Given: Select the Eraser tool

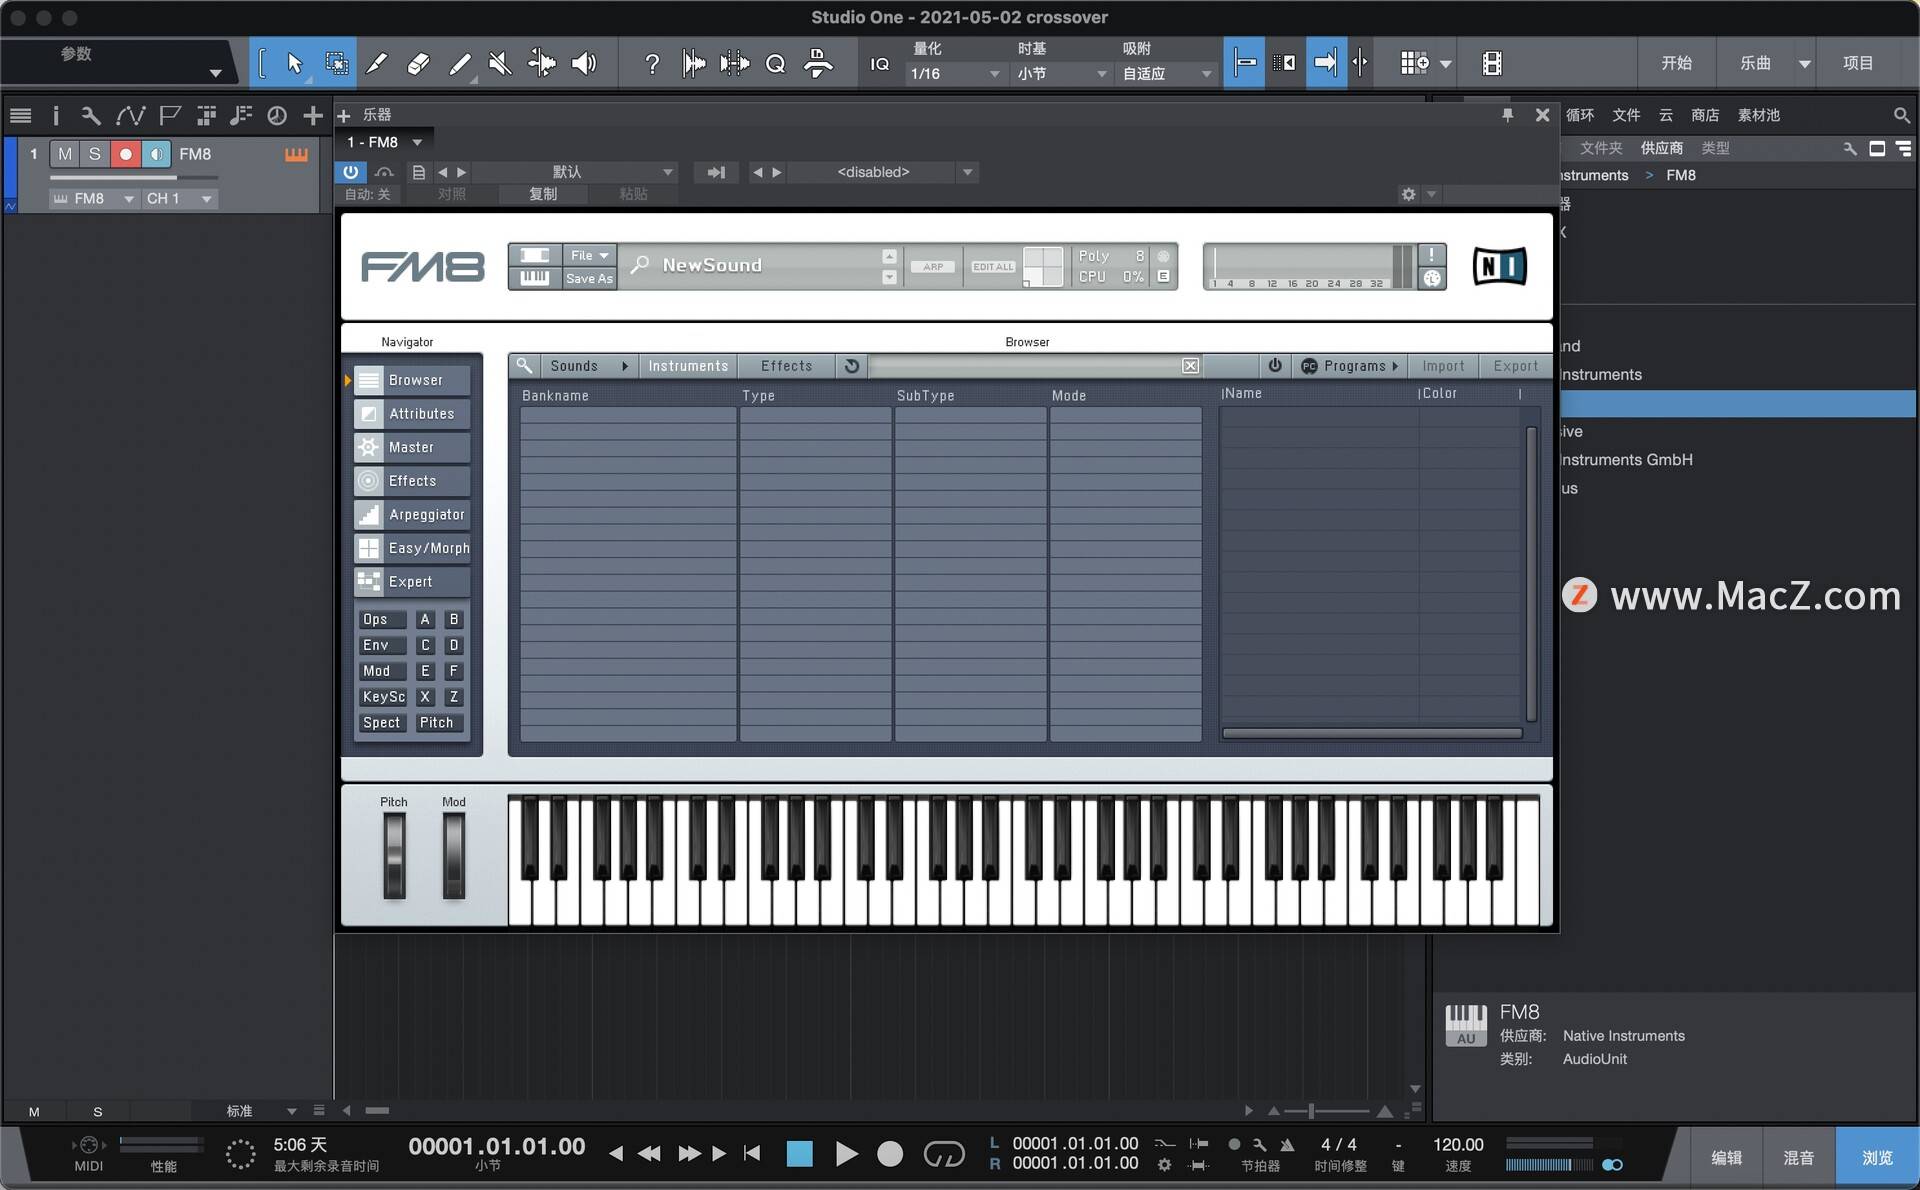Looking at the screenshot, I should click(x=418, y=64).
